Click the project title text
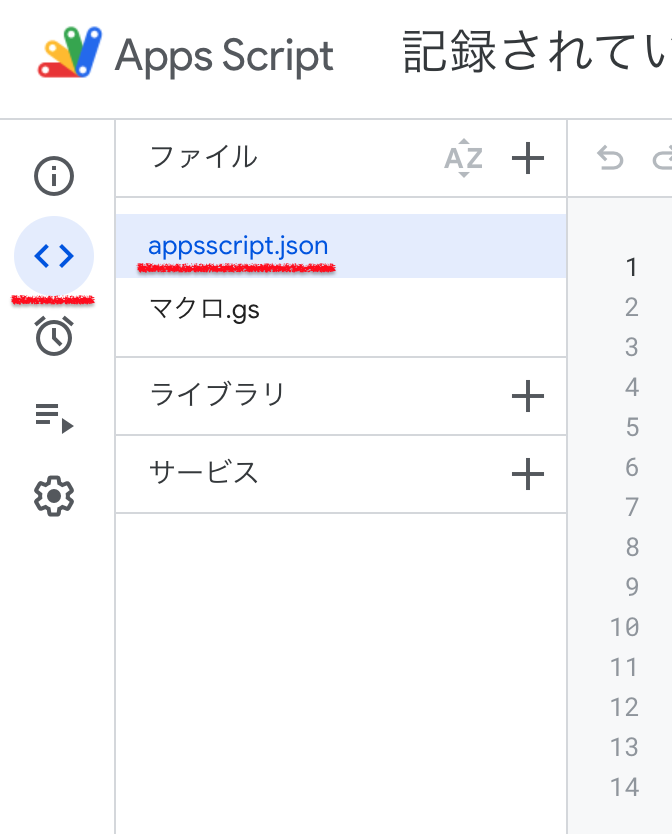The height and width of the screenshot is (834, 672). 536,54
